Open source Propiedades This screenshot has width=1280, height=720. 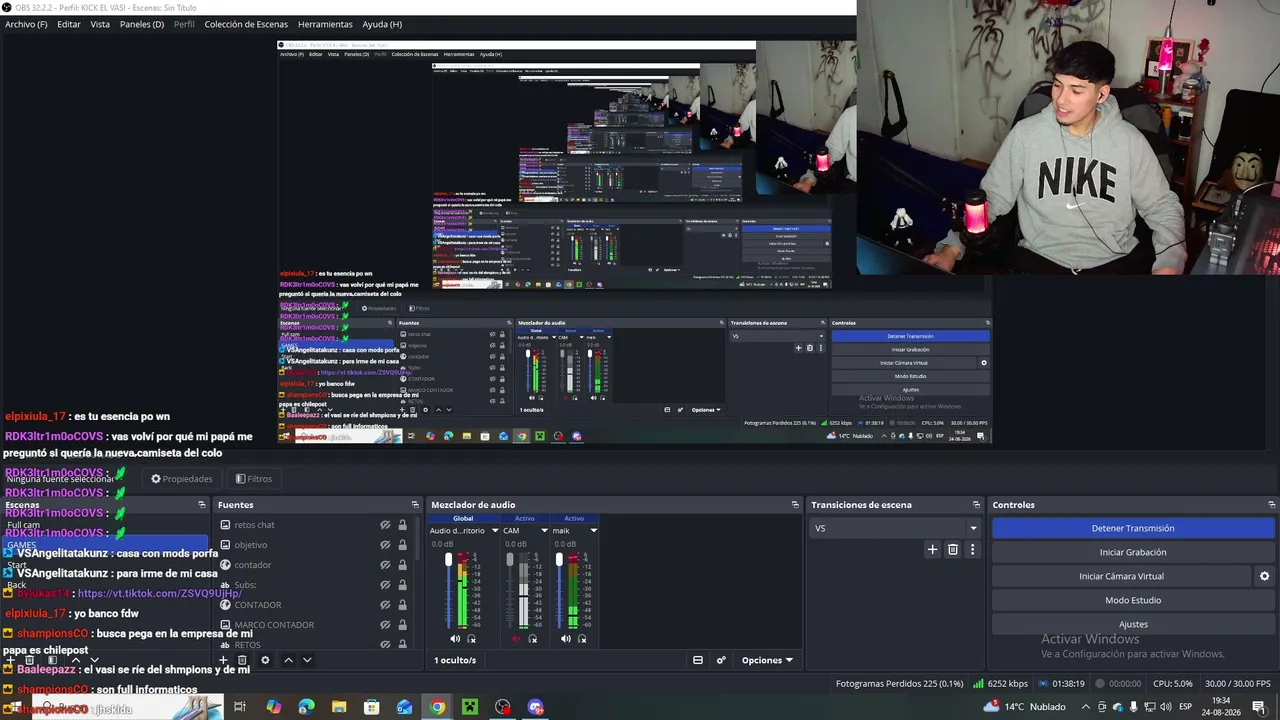[182, 479]
